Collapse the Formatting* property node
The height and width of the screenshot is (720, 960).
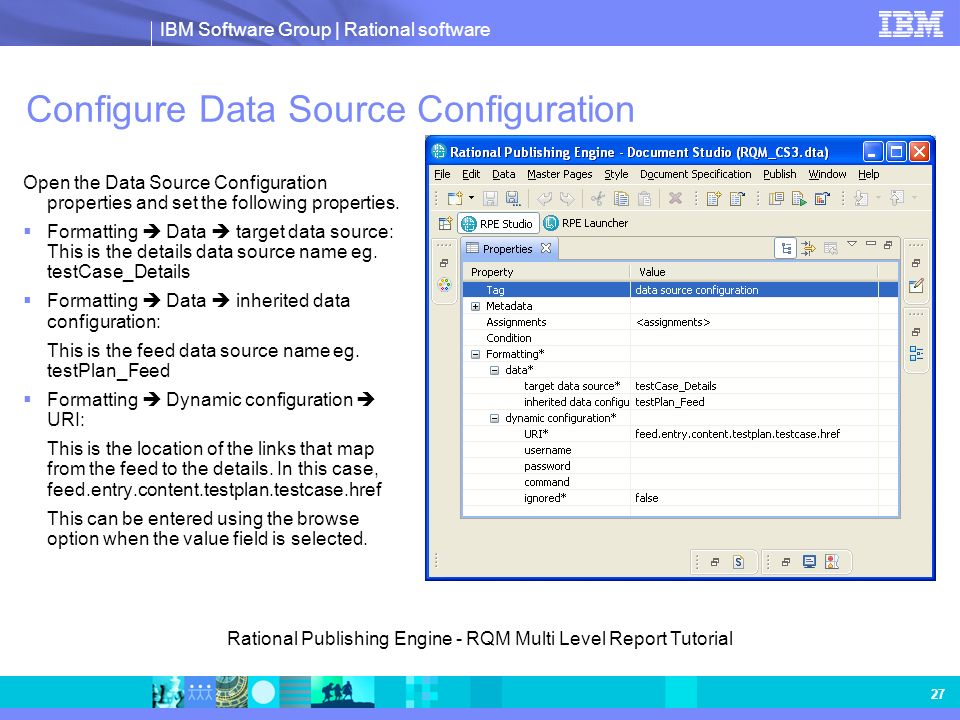476,354
